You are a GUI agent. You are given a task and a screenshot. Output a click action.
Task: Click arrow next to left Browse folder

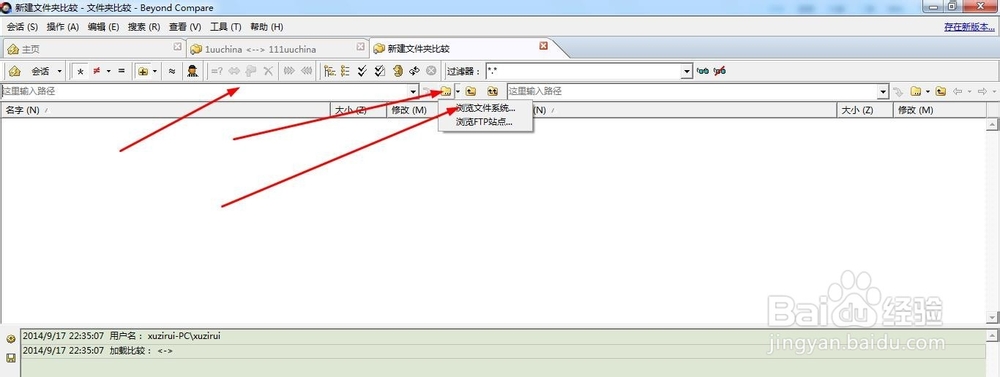tap(457, 91)
